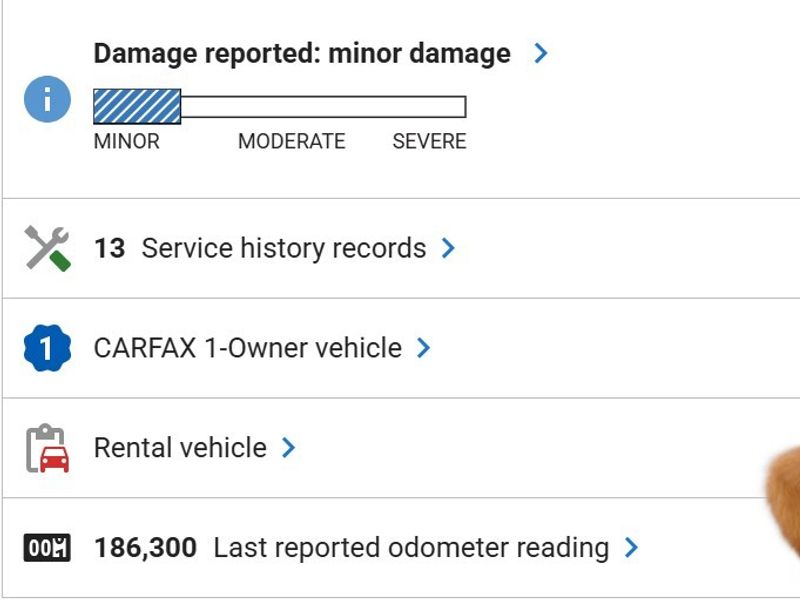This screenshot has width=800, height=600.
Task: Click the wrench and screwdriver service icon
Action: point(46,248)
